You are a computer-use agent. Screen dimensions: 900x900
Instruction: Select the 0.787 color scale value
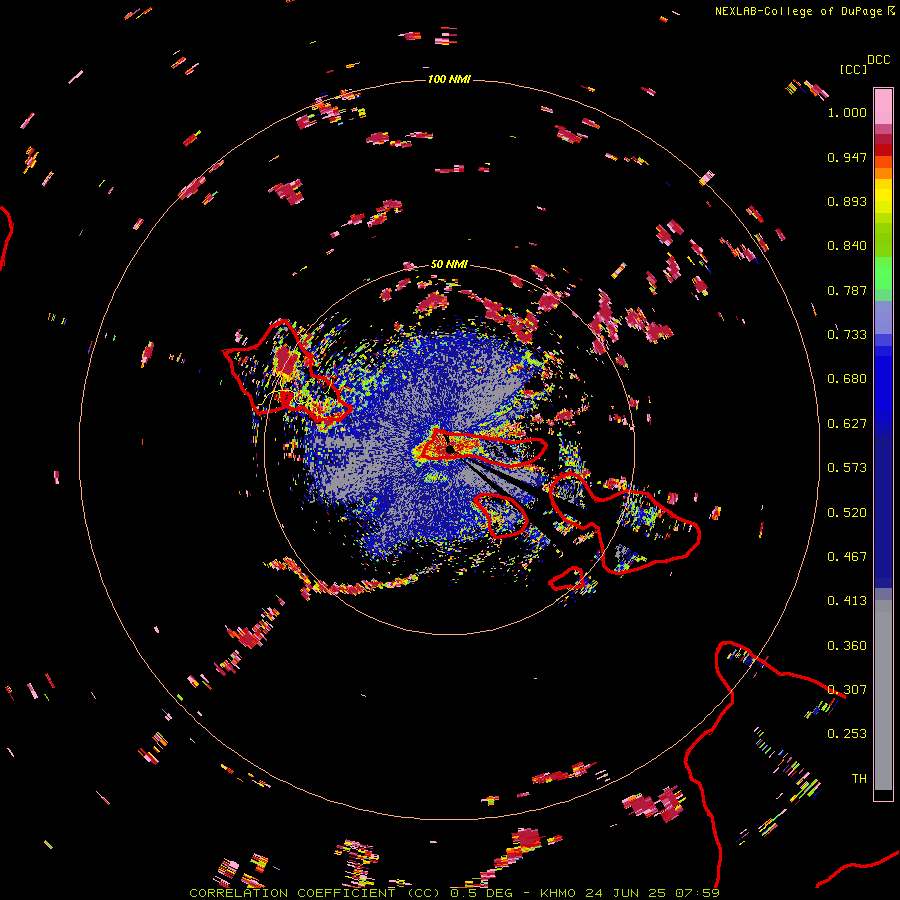point(847,290)
